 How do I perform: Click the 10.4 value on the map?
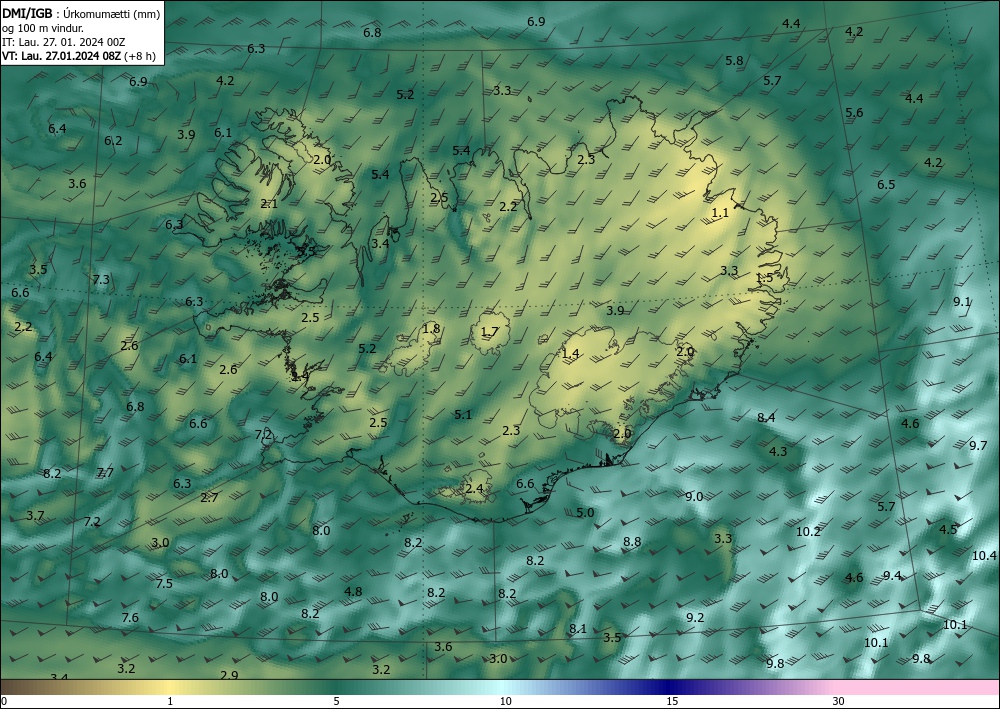click(984, 556)
